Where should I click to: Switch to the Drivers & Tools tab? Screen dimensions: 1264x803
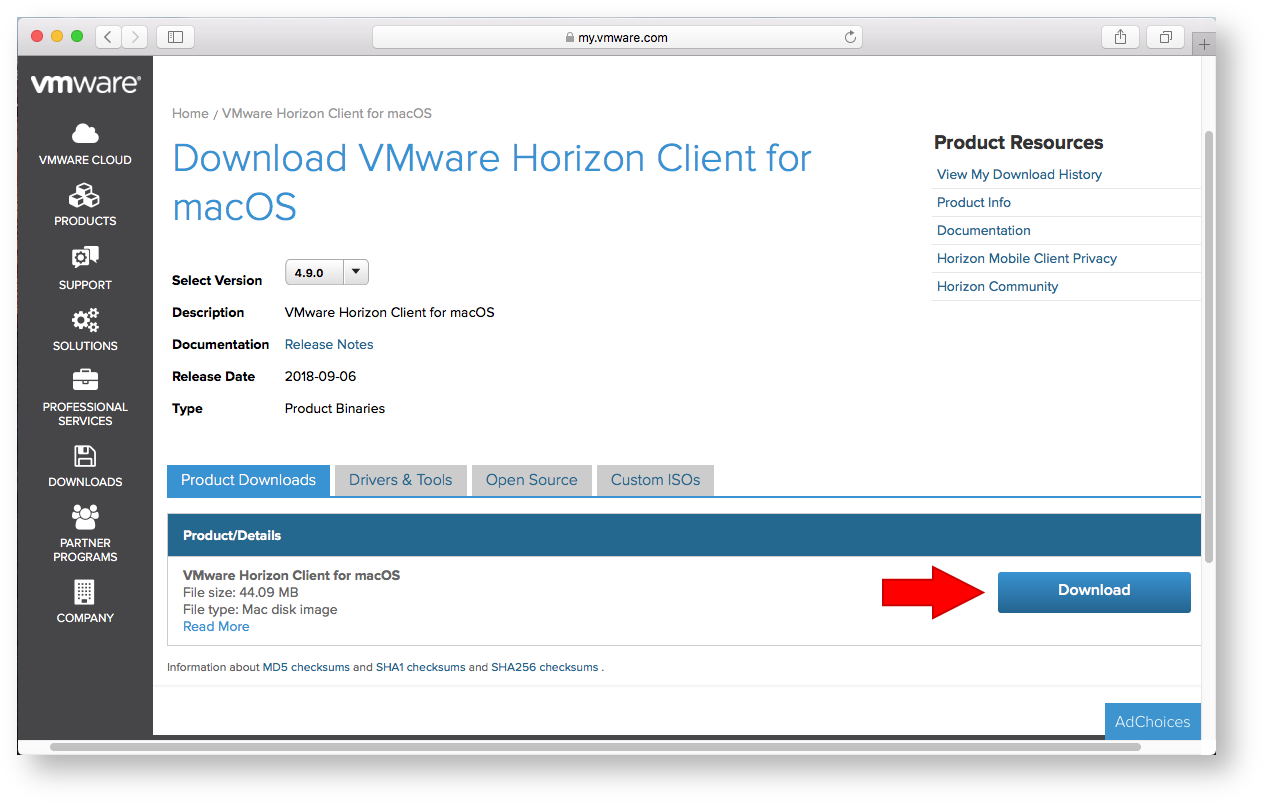point(400,480)
